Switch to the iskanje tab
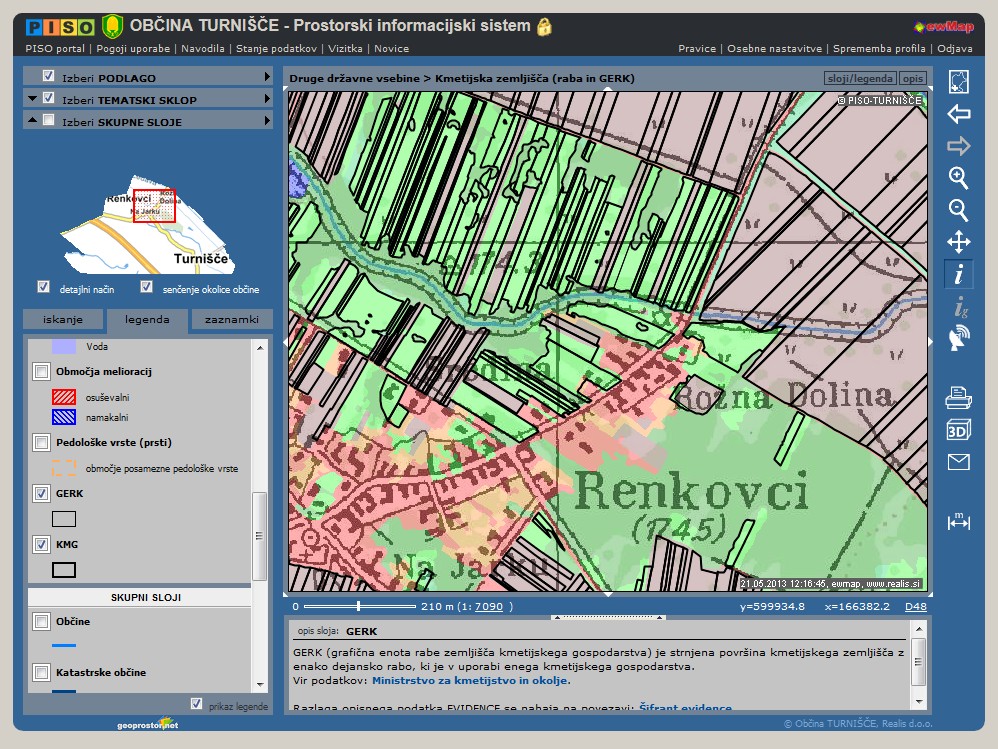Screen dimensions: 998x749 (x=63, y=320)
